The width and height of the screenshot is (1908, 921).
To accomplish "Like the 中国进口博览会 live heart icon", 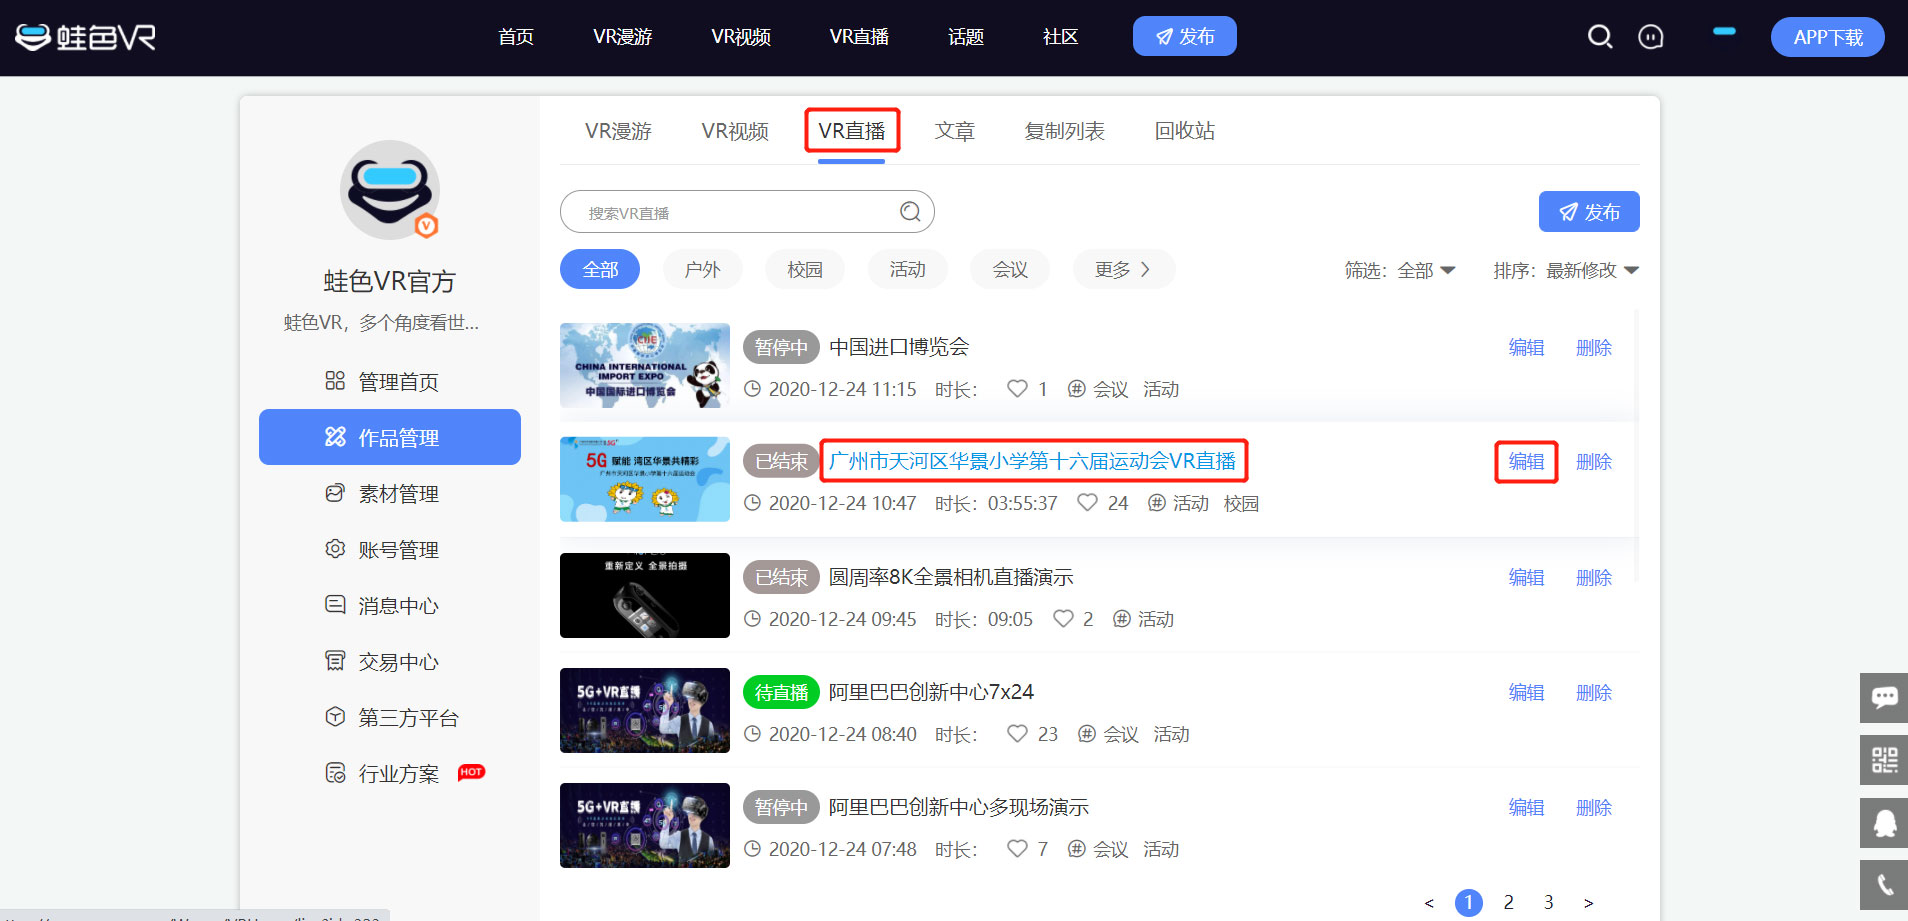I will tap(1017, 389).
